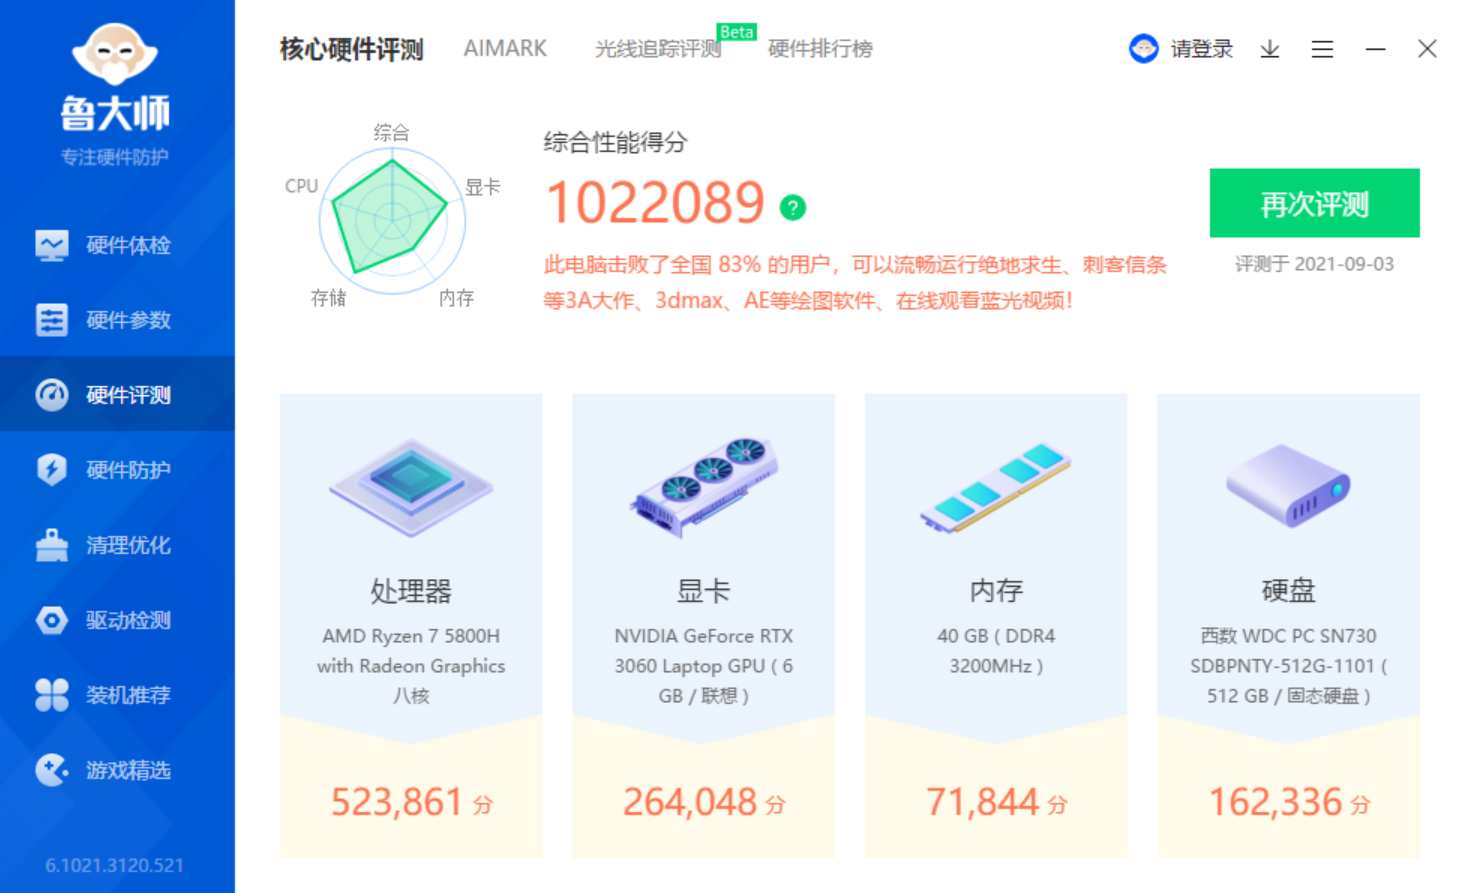Click the green Beta badge

pyautogui.click(x=737, y=32)
